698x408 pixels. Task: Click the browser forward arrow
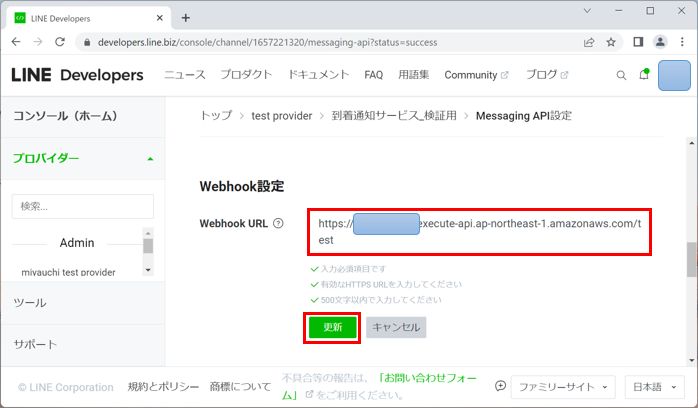pos(38,42)
